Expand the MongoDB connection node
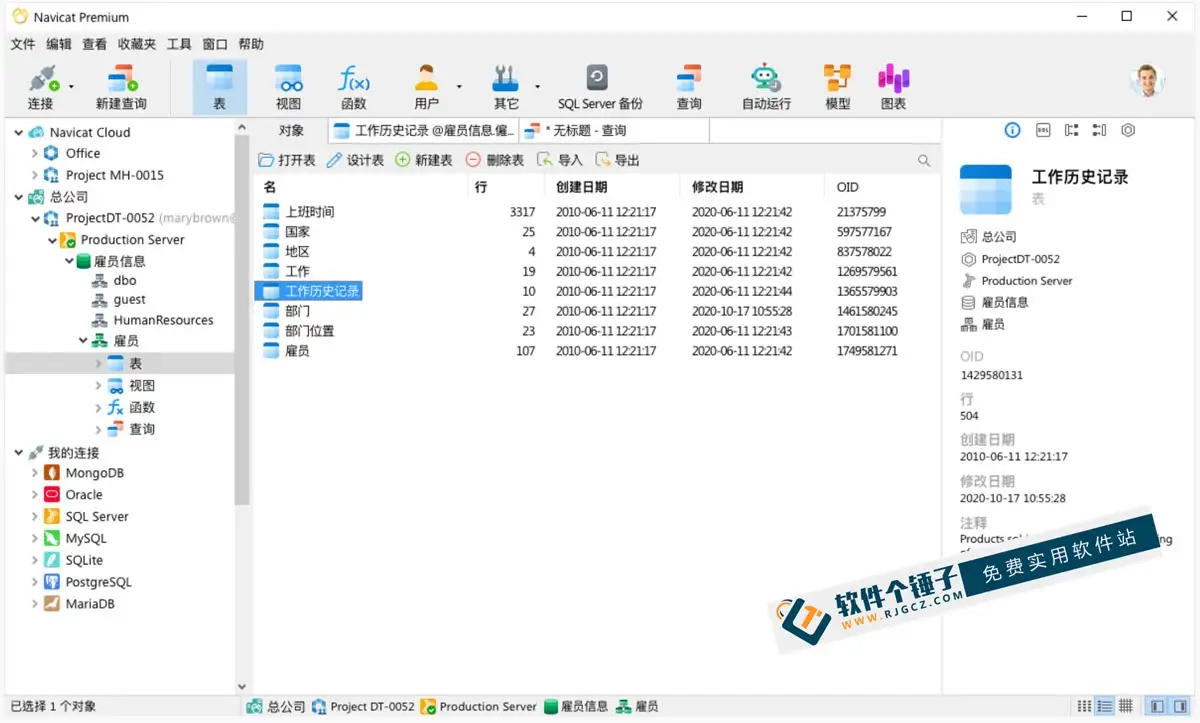The height and width of the screenshot is (723, 1200). tap(35, 473)
